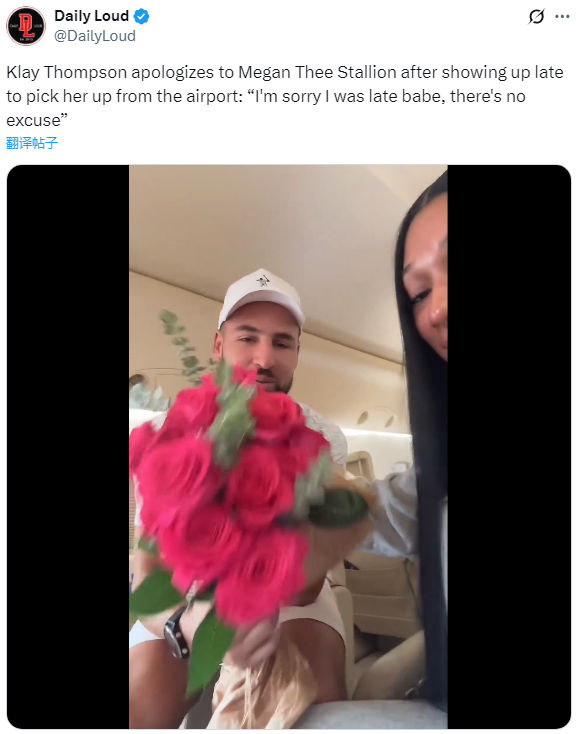Open the @DailyLoud handle link
This screenshot has height=734, width=587.
point(95,36)
